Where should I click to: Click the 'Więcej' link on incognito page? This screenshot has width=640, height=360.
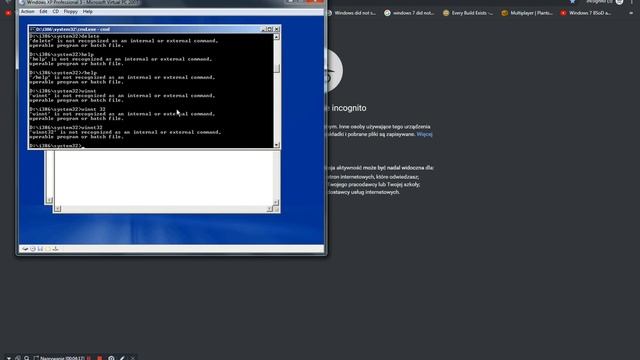pos(424,134)
